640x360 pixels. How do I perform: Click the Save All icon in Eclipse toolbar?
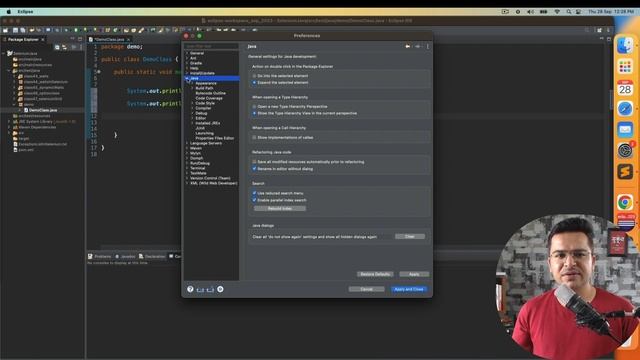click(23, 30)
